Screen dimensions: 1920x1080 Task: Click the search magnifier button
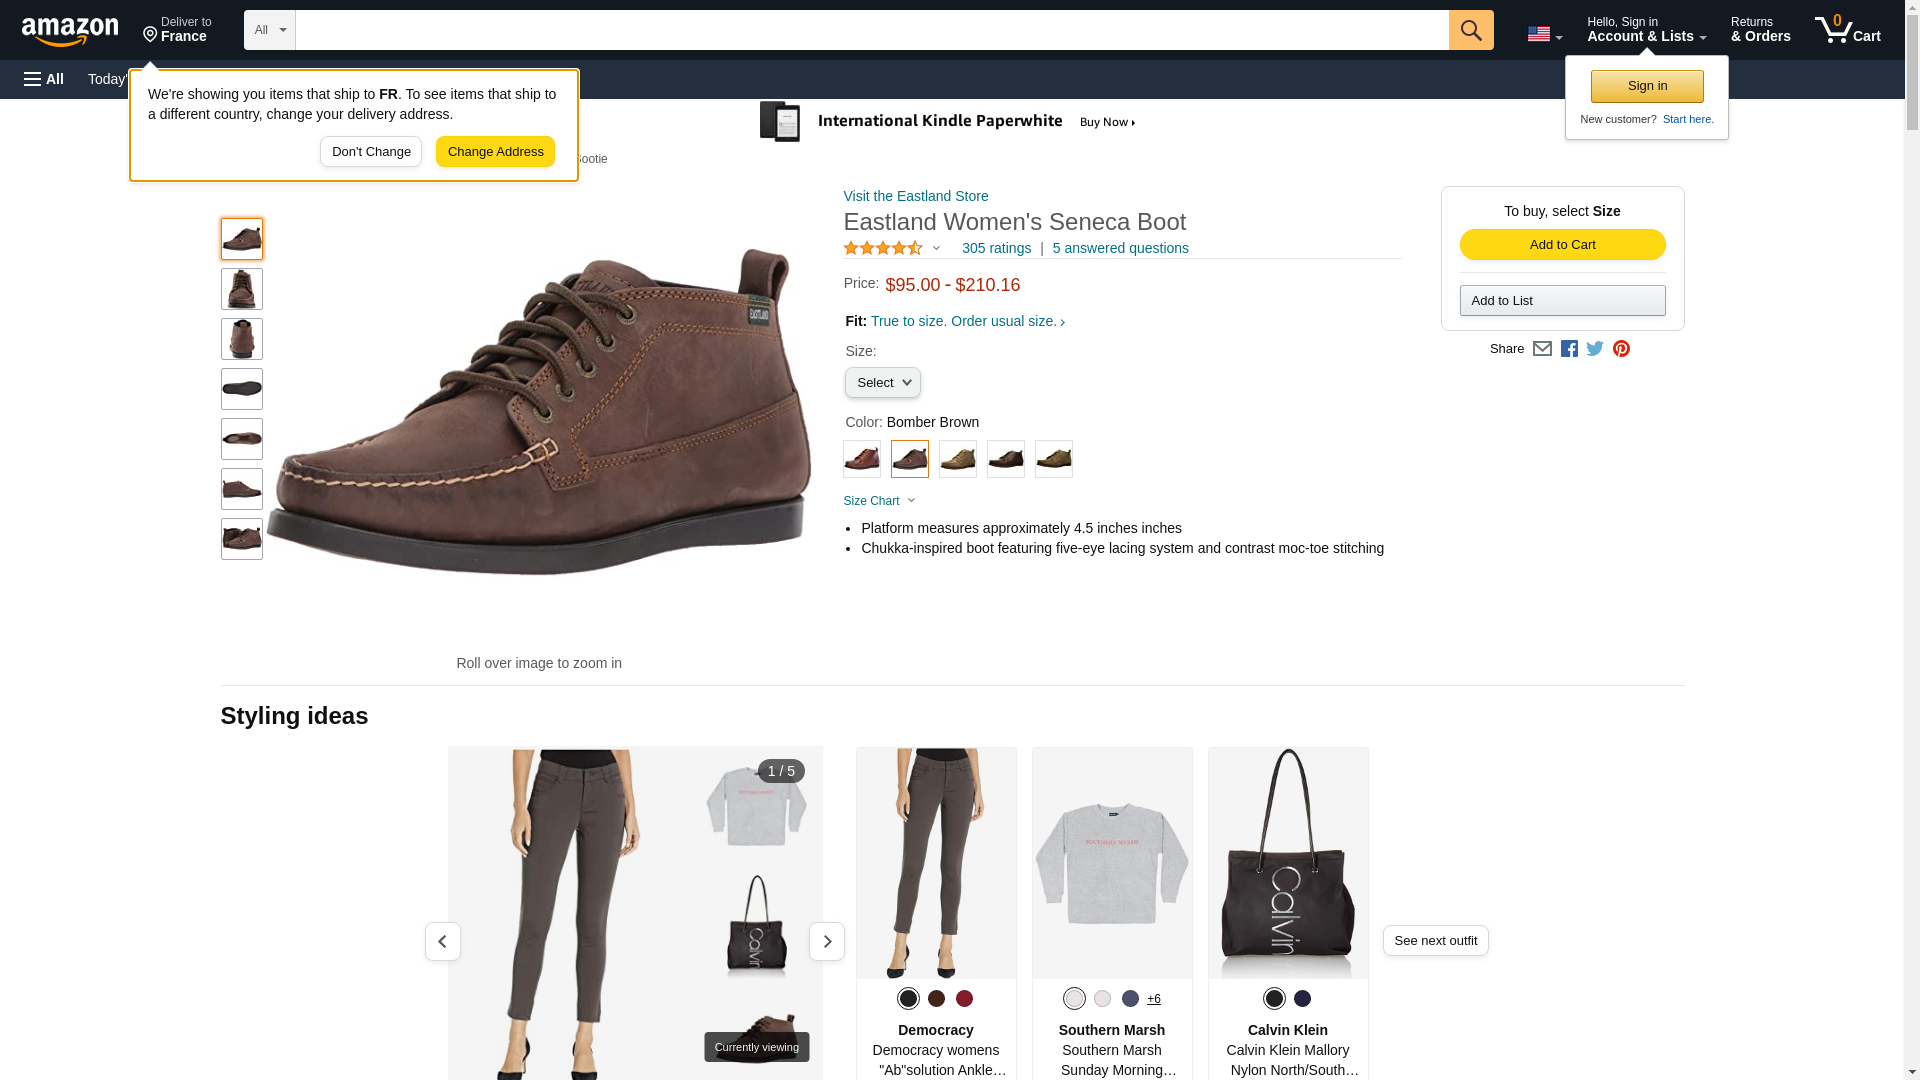(x=1470, y=30)
